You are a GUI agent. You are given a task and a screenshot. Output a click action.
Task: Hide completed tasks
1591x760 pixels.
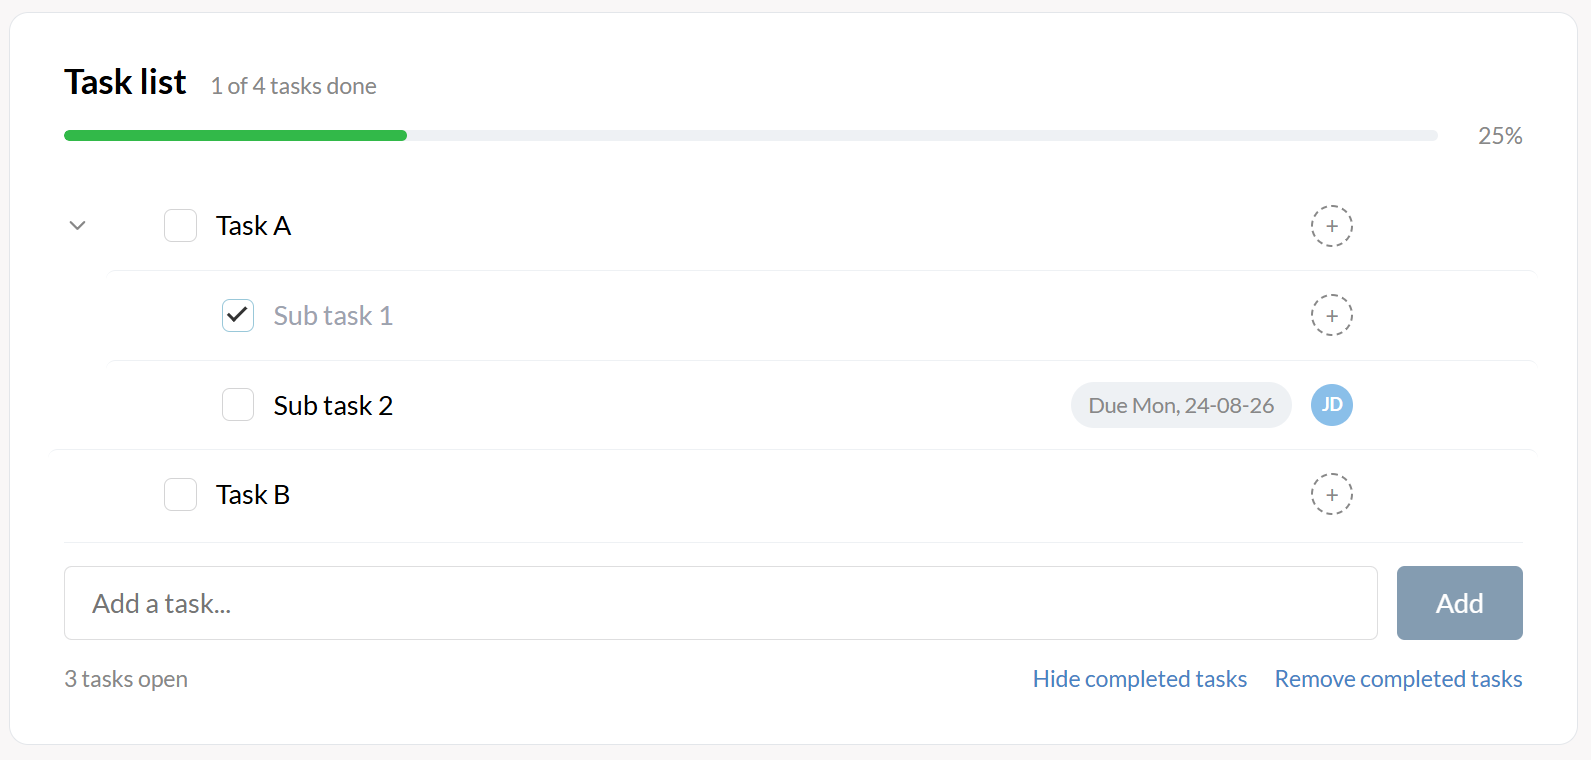pos(1140,679)
